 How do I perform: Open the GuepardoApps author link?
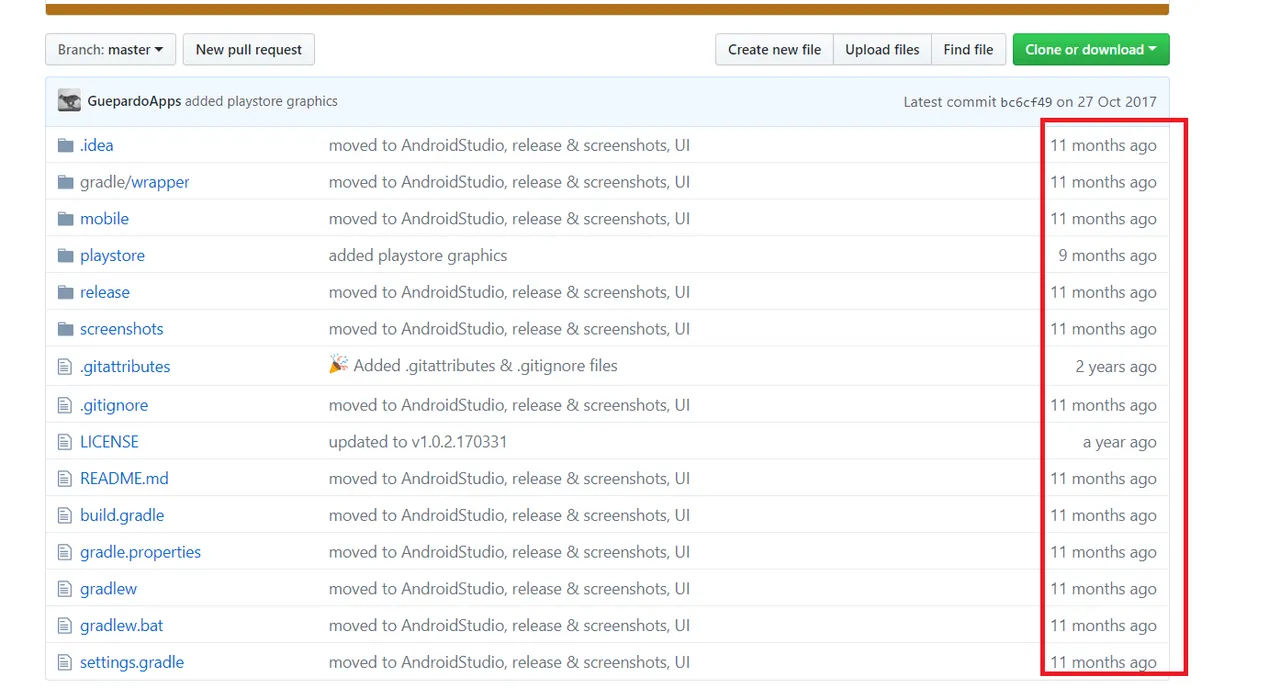tap(134, 101)
